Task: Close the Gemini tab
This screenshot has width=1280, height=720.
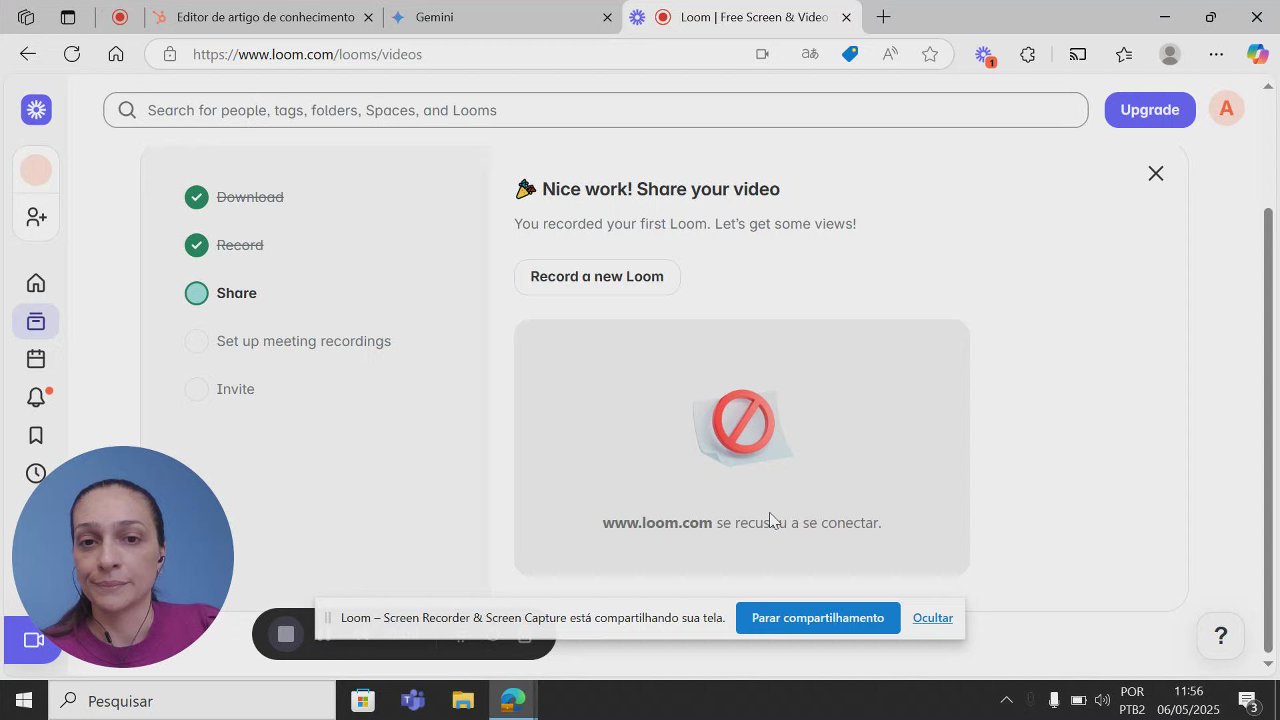Action: pyautogui.click(x=607, y=17)
